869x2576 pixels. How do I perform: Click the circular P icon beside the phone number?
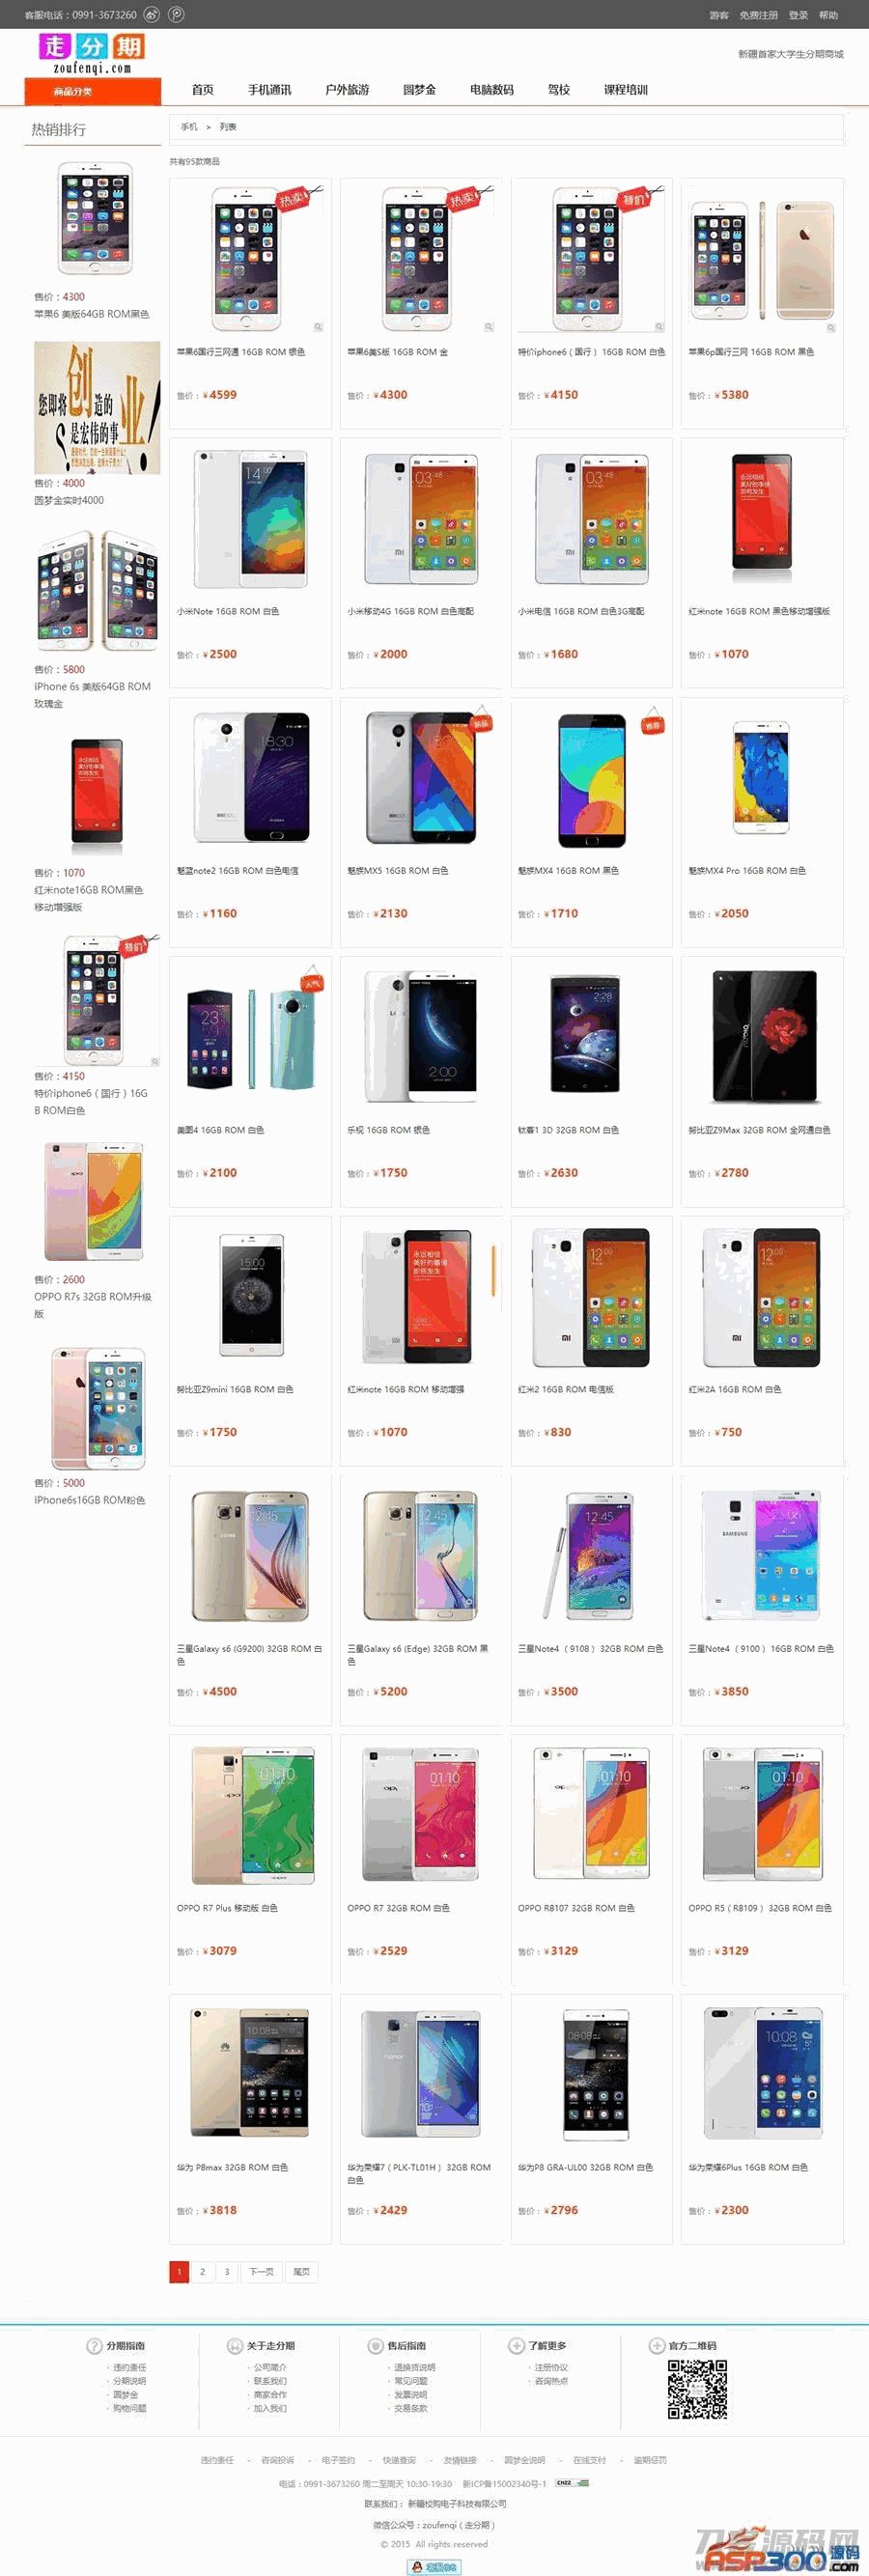tap(176, 14)
